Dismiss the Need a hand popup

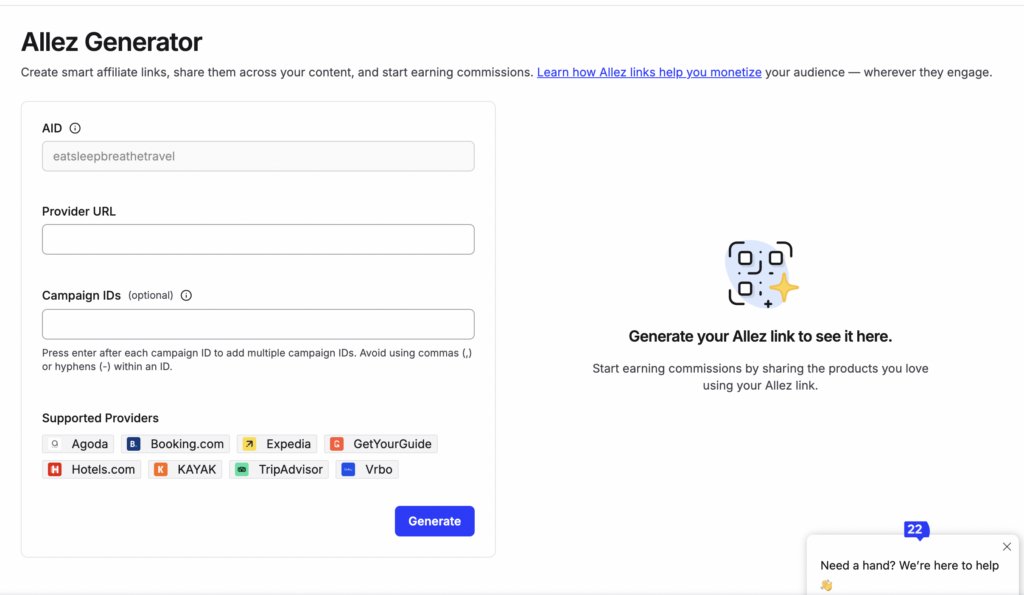click(1006, 547)
